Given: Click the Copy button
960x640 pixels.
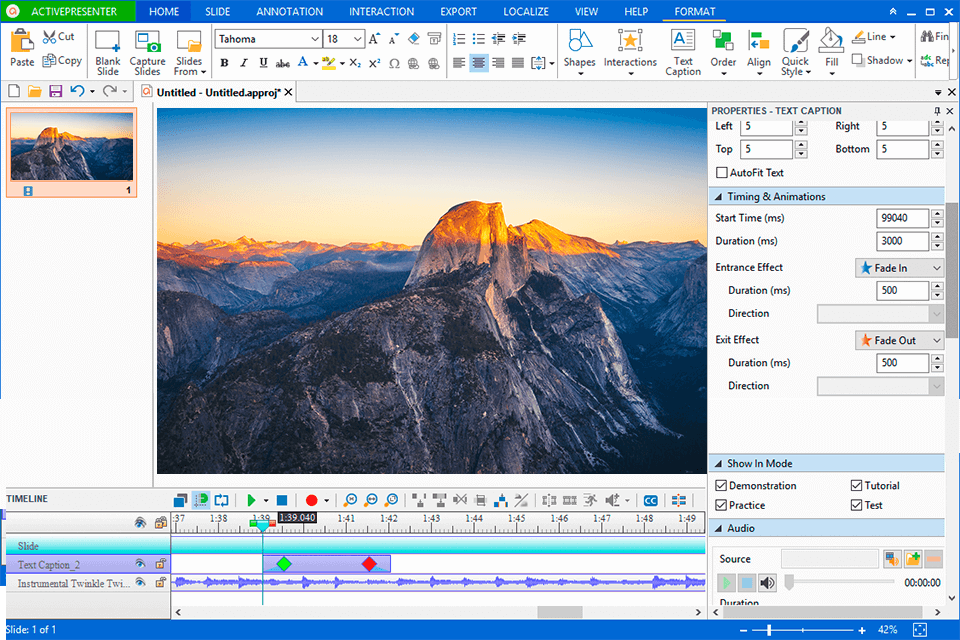Looking at the screenshot, I should 62,61.
